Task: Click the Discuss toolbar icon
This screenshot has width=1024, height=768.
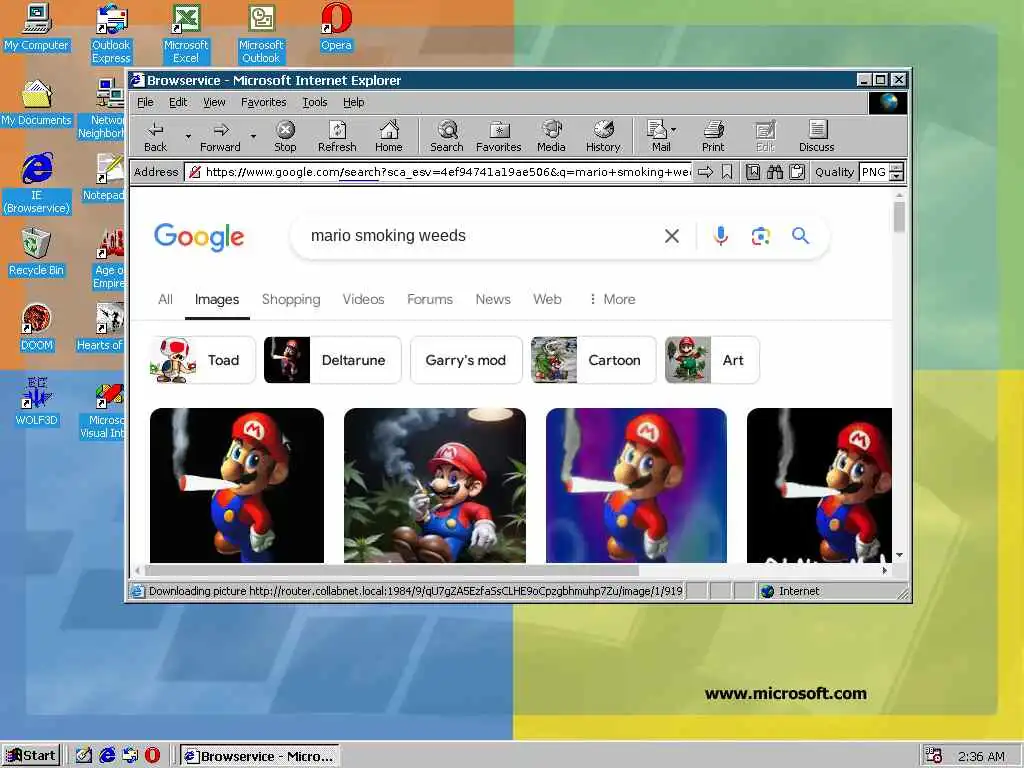Action: [816, 136]
